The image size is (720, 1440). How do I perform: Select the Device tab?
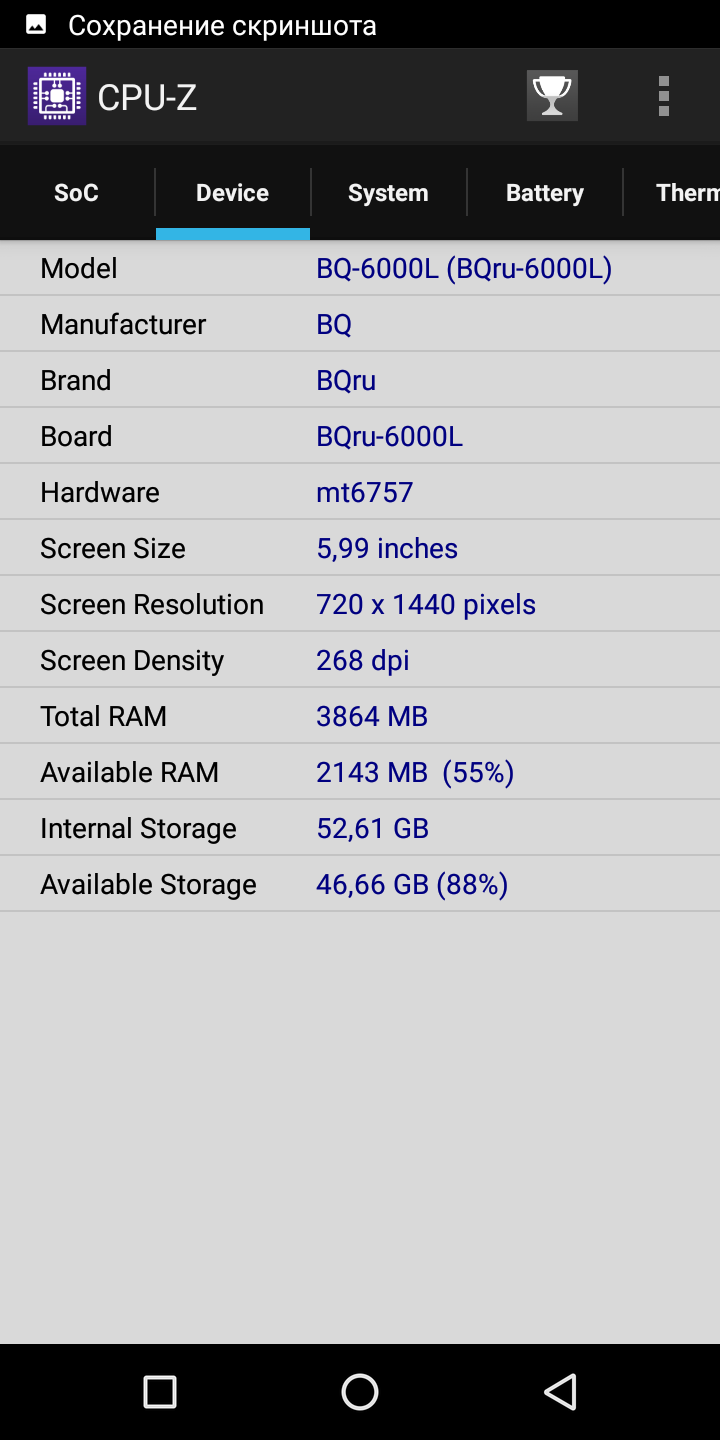[233, 193]
